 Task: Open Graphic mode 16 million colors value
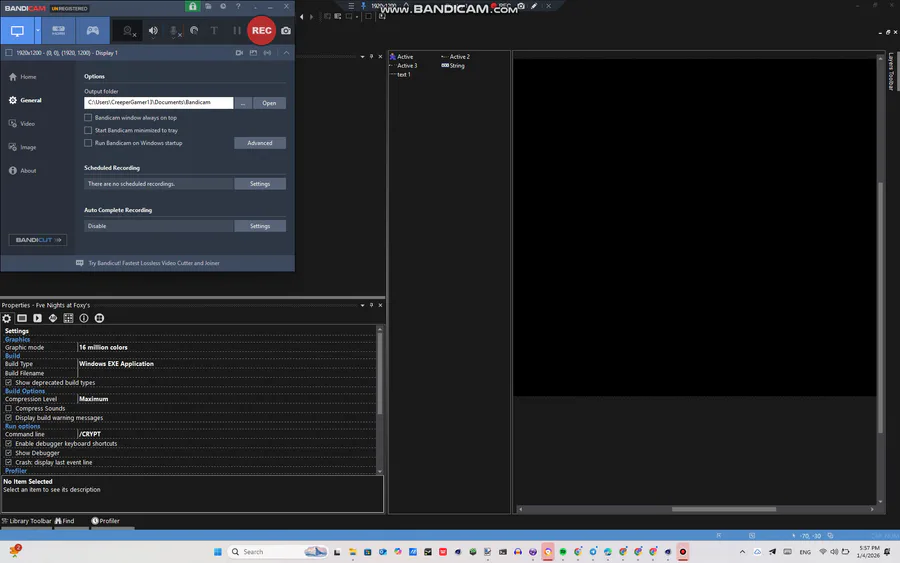click(x=226, y=348)
